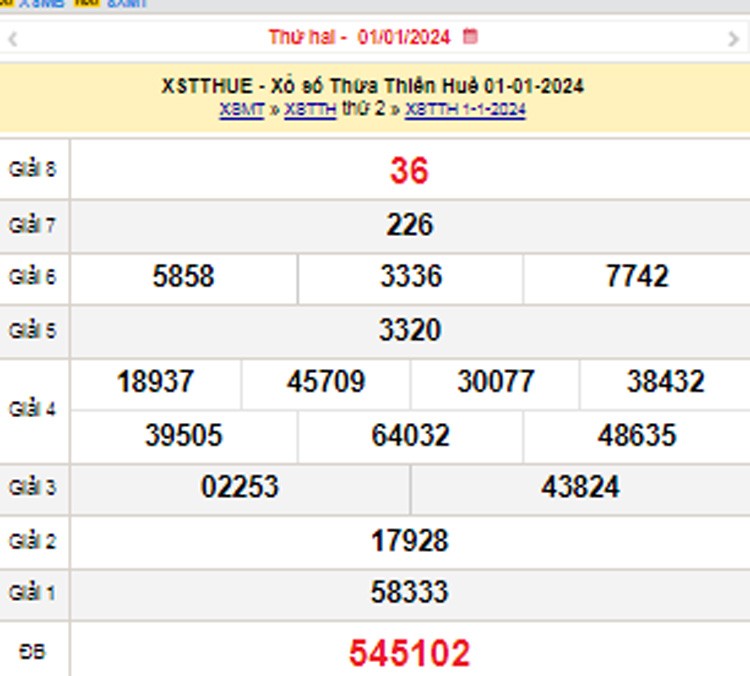Go to the next day's results arrow
The image size is (750, 676).
[734, 39]
